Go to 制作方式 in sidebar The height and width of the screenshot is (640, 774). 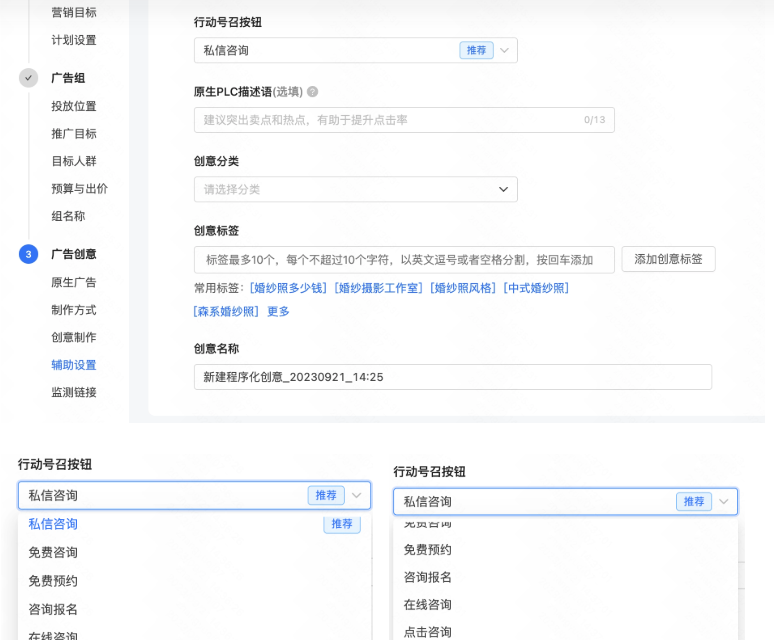click(x=74, y=310)
